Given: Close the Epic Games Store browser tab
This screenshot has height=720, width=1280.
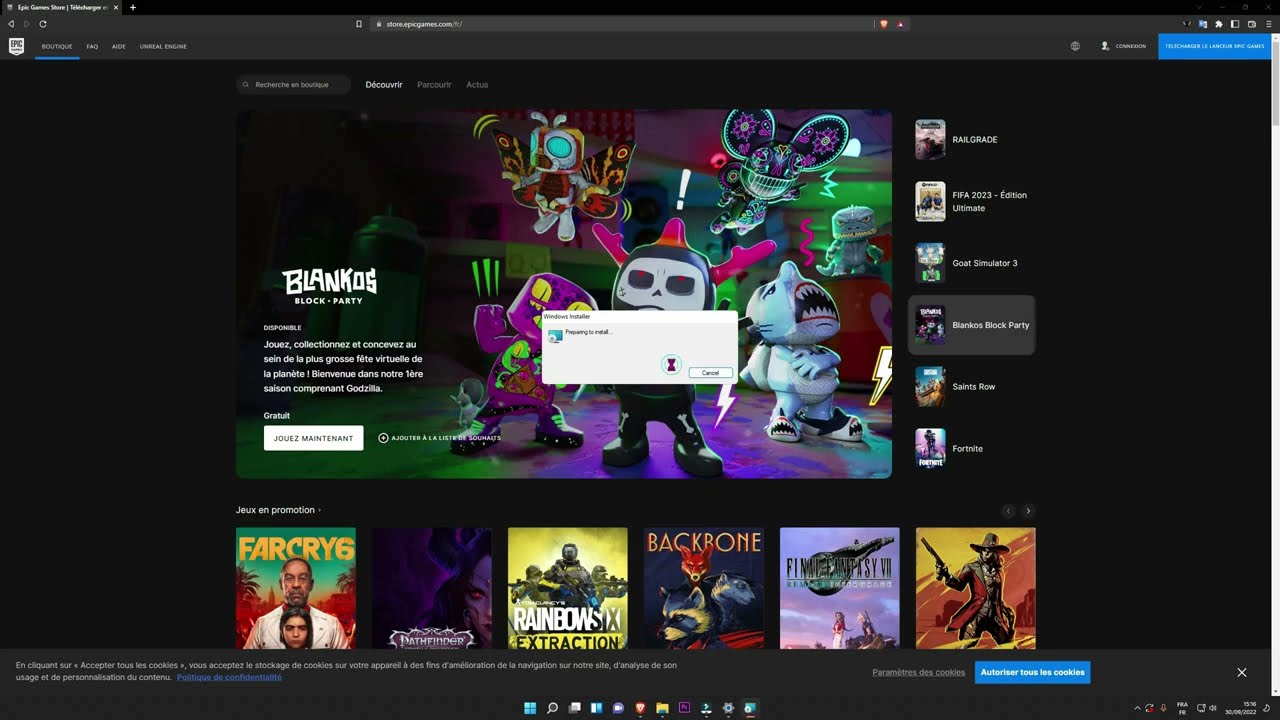Looking at the screenshot, I should pos(116,7).
